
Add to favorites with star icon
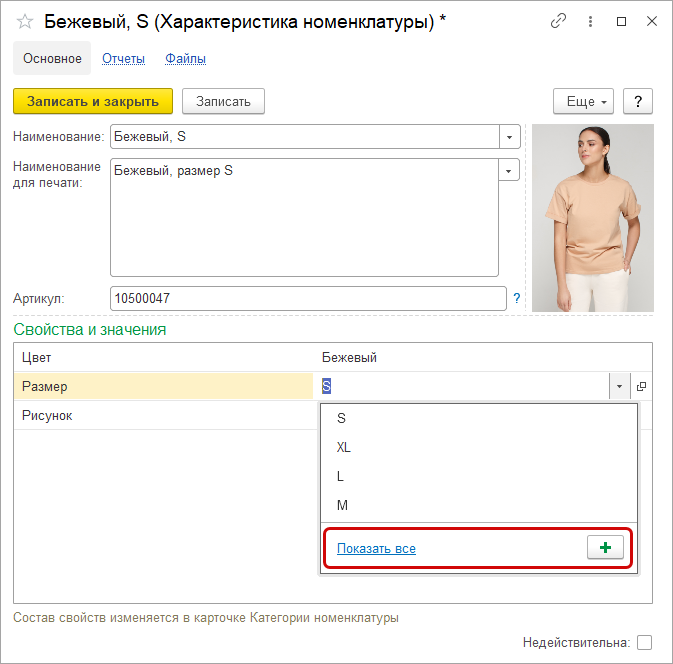click(25, 21)
